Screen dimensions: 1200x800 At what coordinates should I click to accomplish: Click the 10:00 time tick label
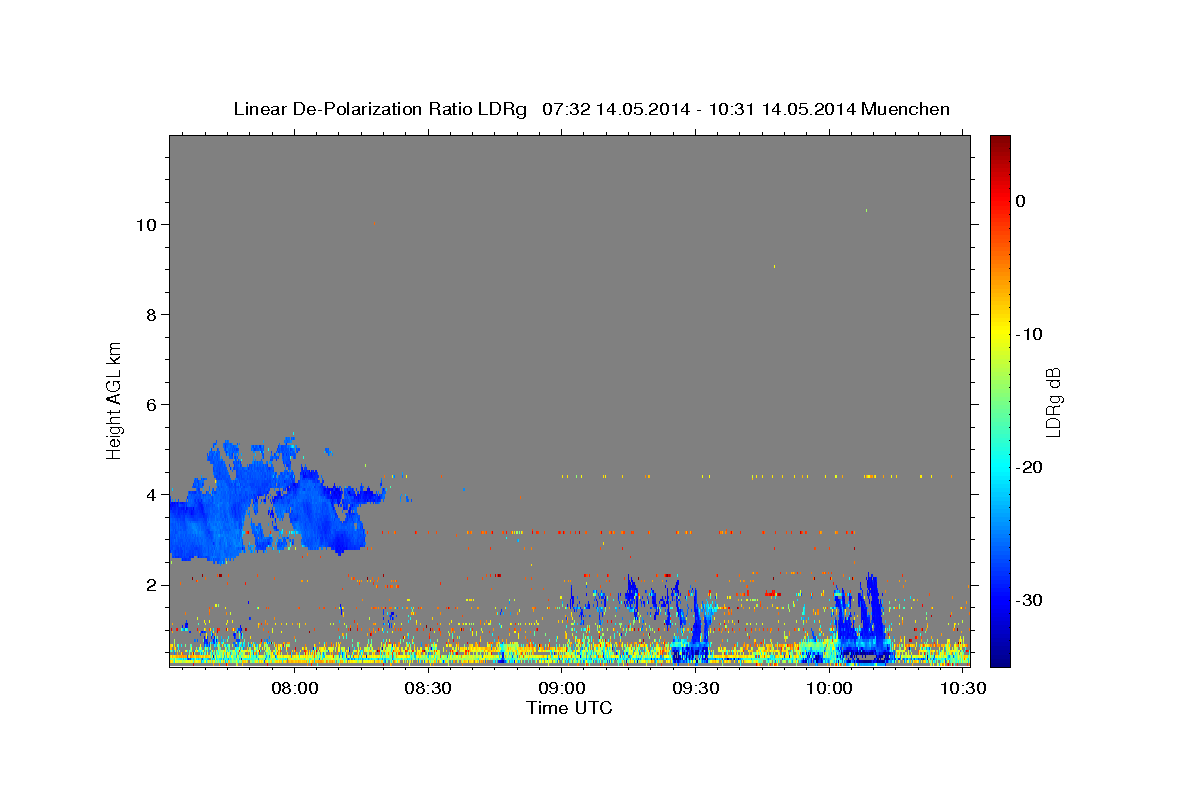click(829, 688)
